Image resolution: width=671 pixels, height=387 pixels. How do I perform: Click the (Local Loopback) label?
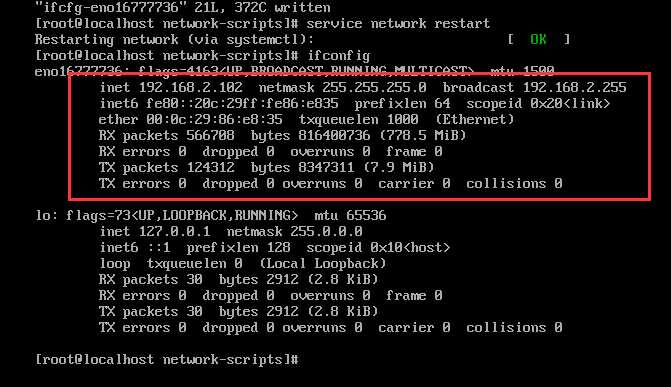(323, 264)
